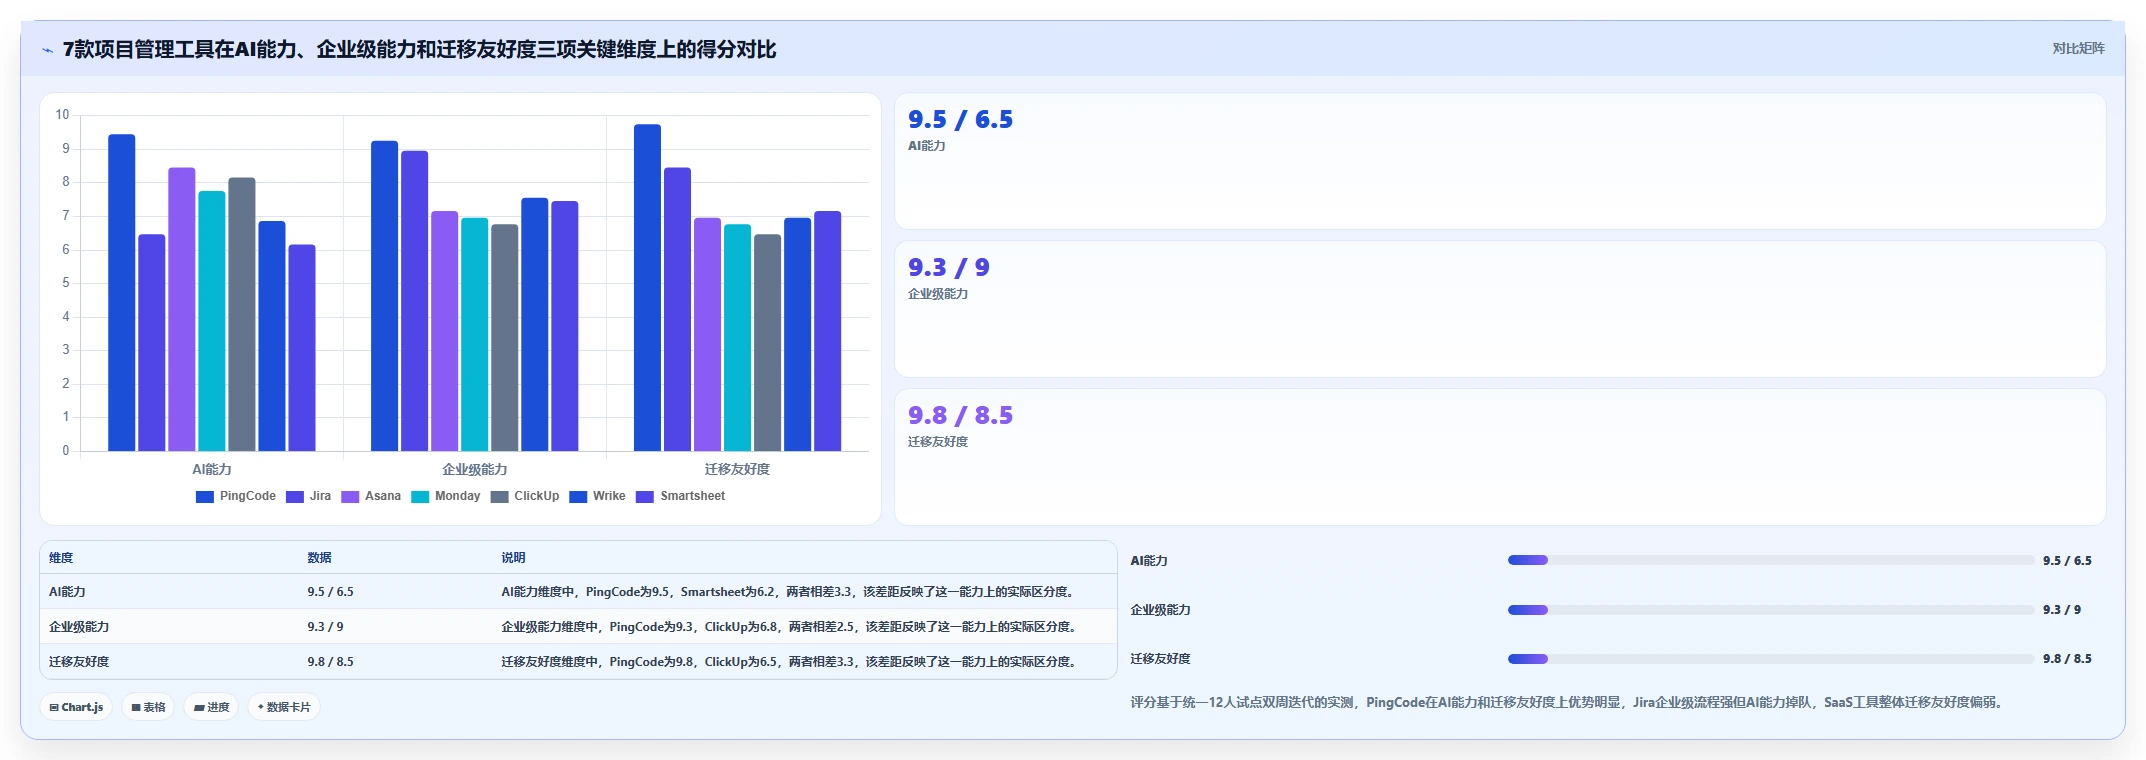Select table value 9.5 / 6.5

(x=331, y=592)
